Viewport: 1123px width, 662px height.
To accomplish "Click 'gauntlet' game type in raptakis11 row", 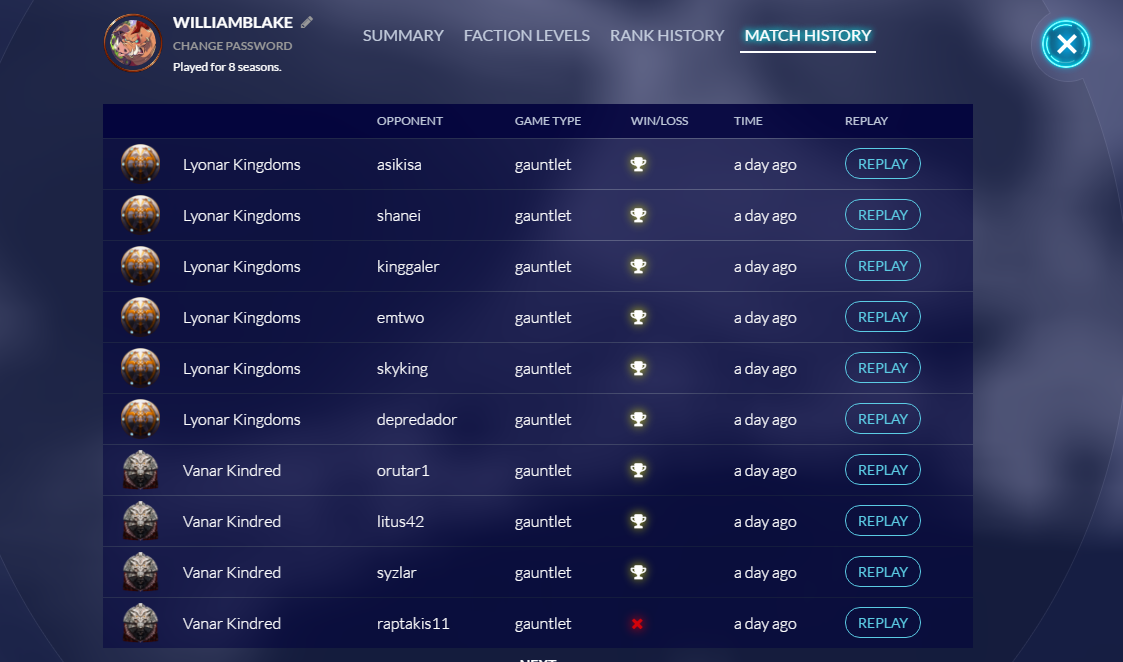I will click(543, 624).
